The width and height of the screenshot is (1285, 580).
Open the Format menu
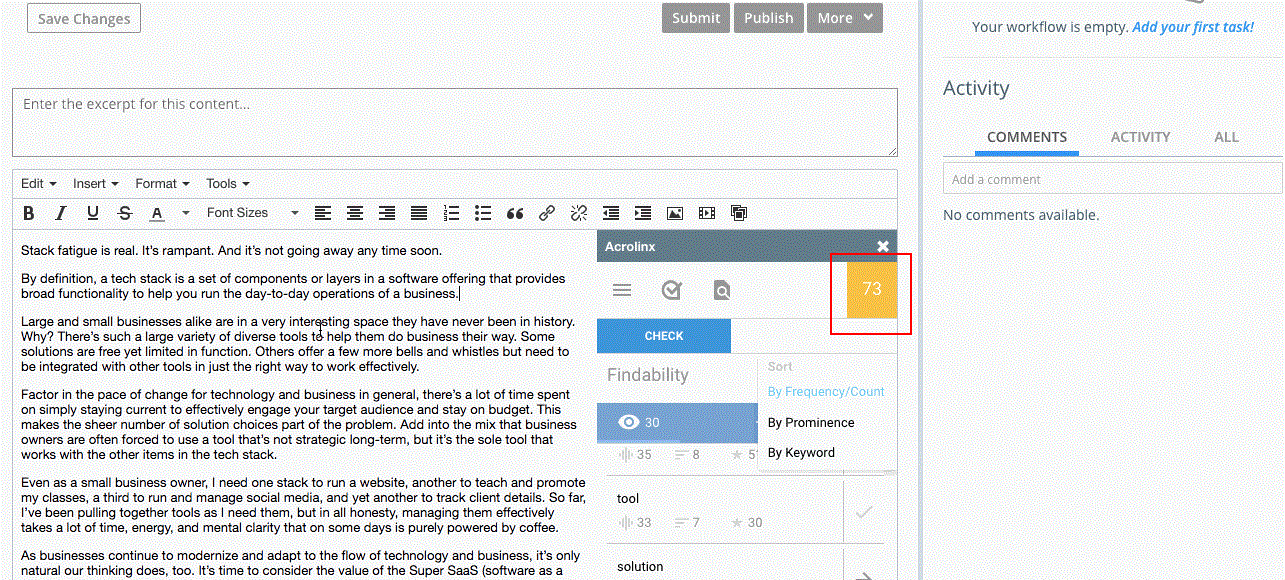pos(162,184)
